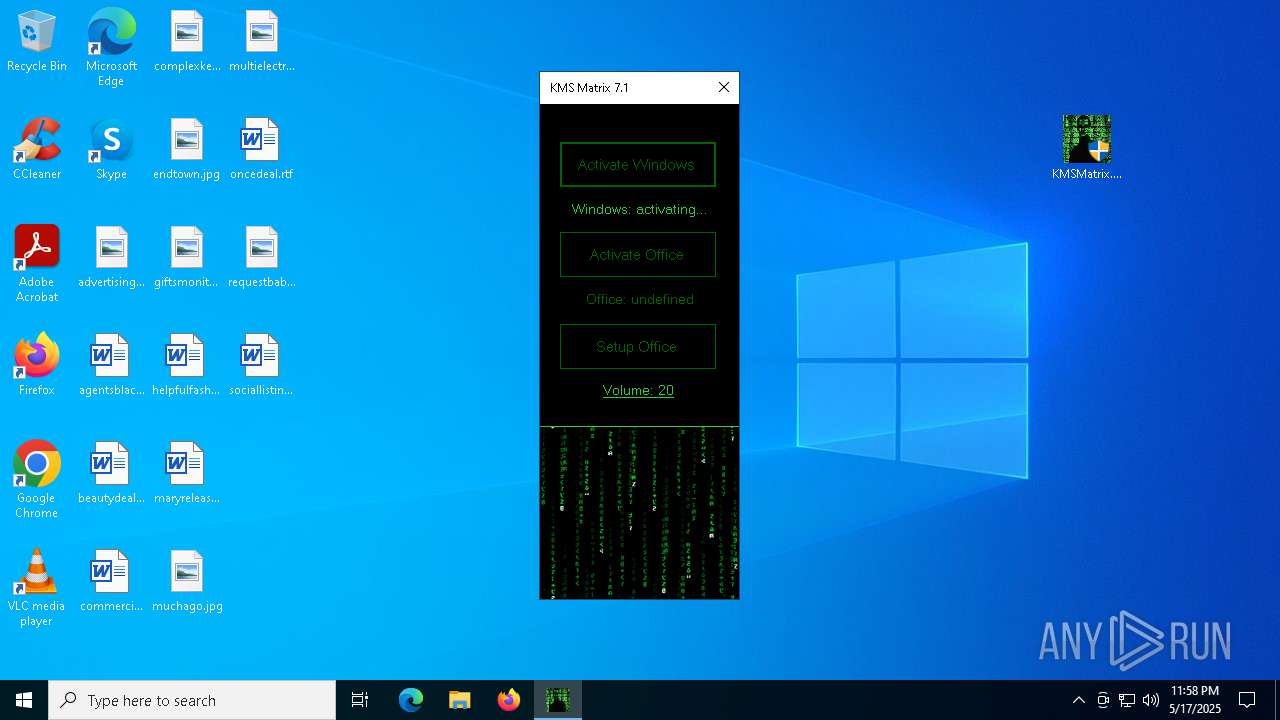Select the Recycle Bin icon
Viewport: 1280px width, 720px height.
coord(37,42)
